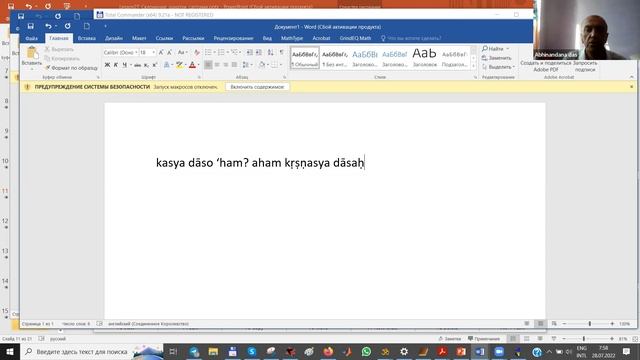The image size is (640, 360).
Task: Increase paragraph indent
Action: 259,53
